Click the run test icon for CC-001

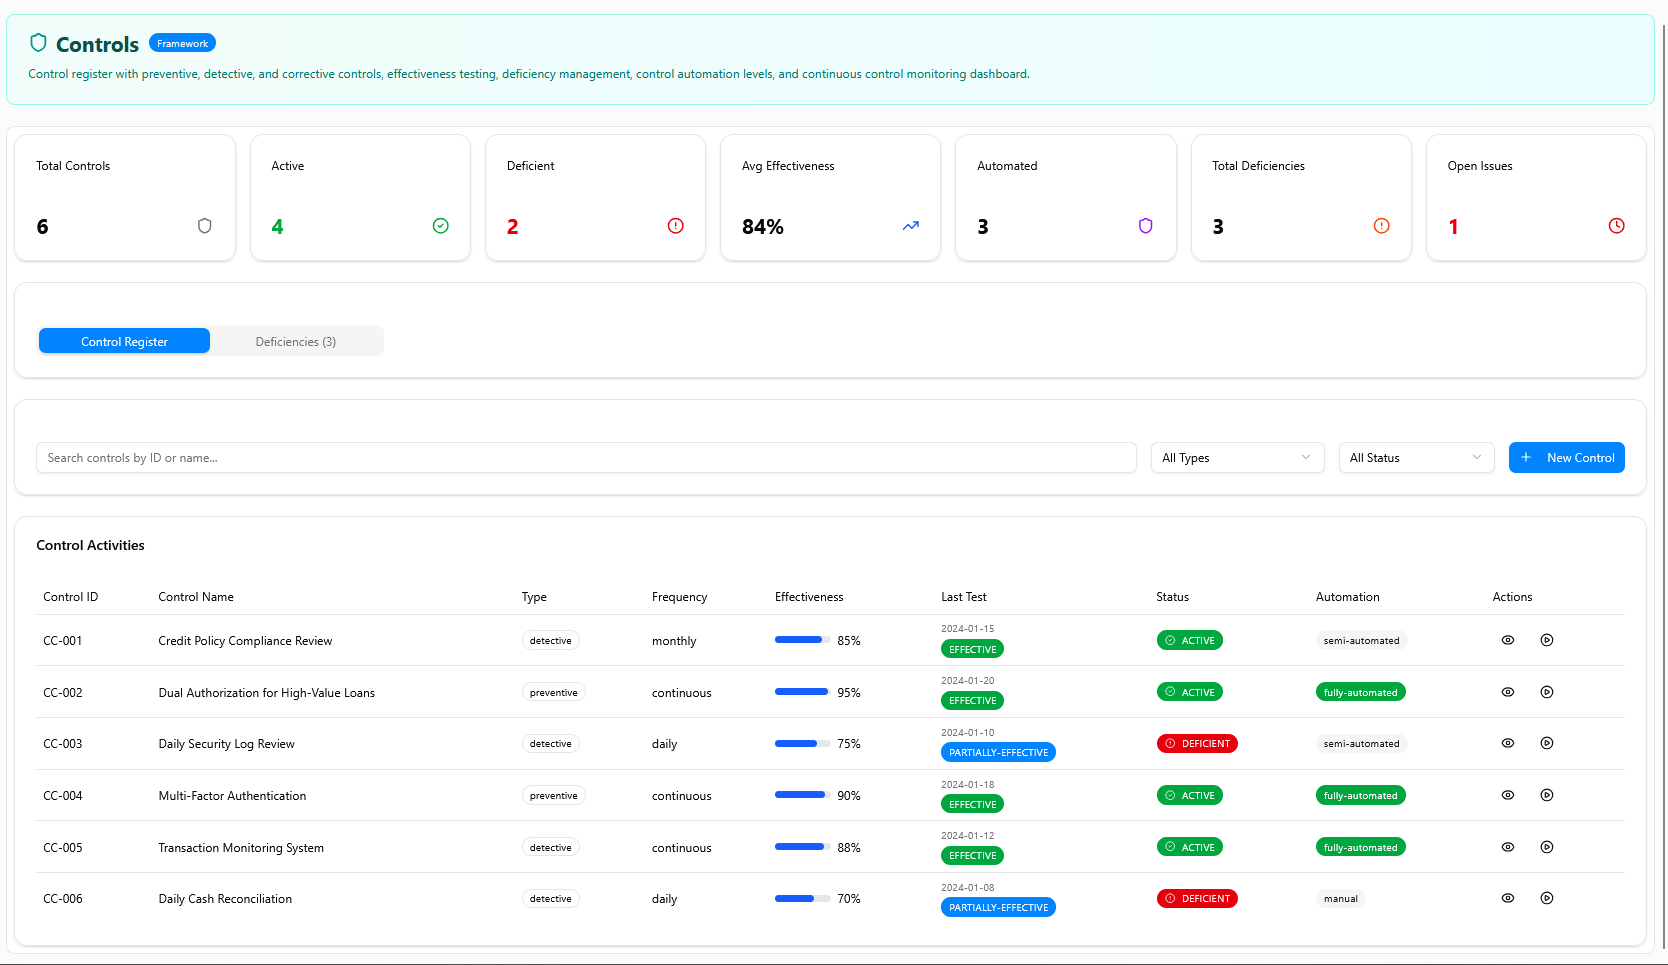coord(1546,640)
